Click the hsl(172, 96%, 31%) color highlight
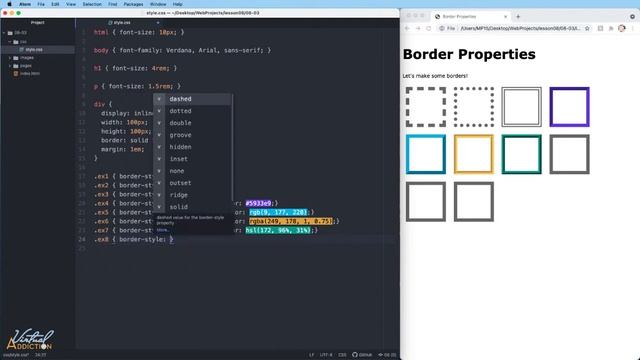This screenshot has height=360, width=640. tap(278, 230)
